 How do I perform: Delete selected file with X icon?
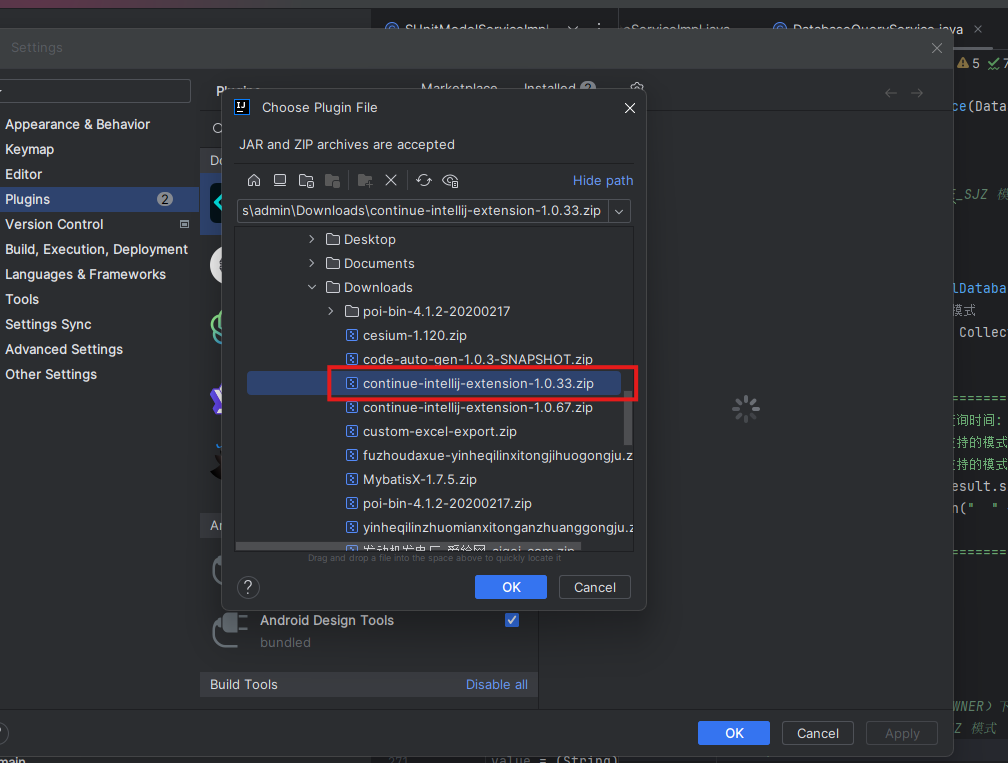tap(391, 181)
